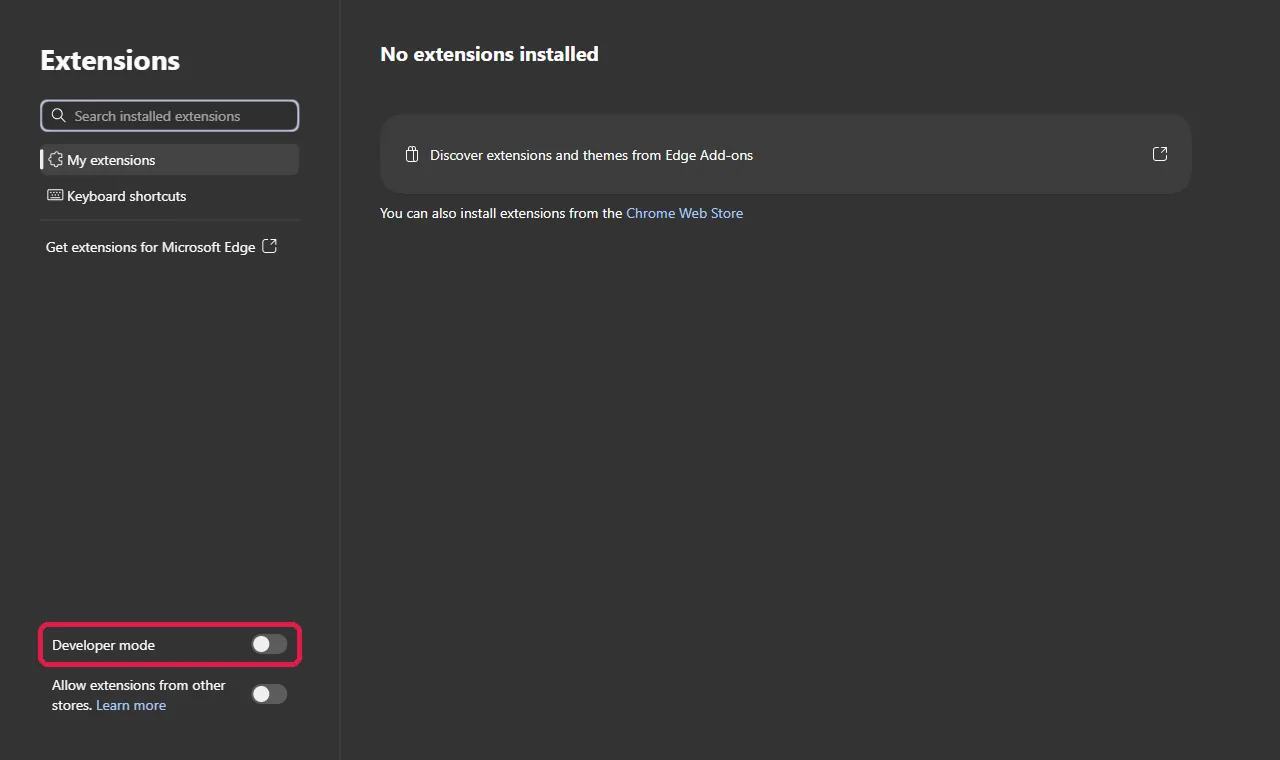
Task: Open Discover extensions and themes from Edge Add-ons
Action: tap(786, 154)
